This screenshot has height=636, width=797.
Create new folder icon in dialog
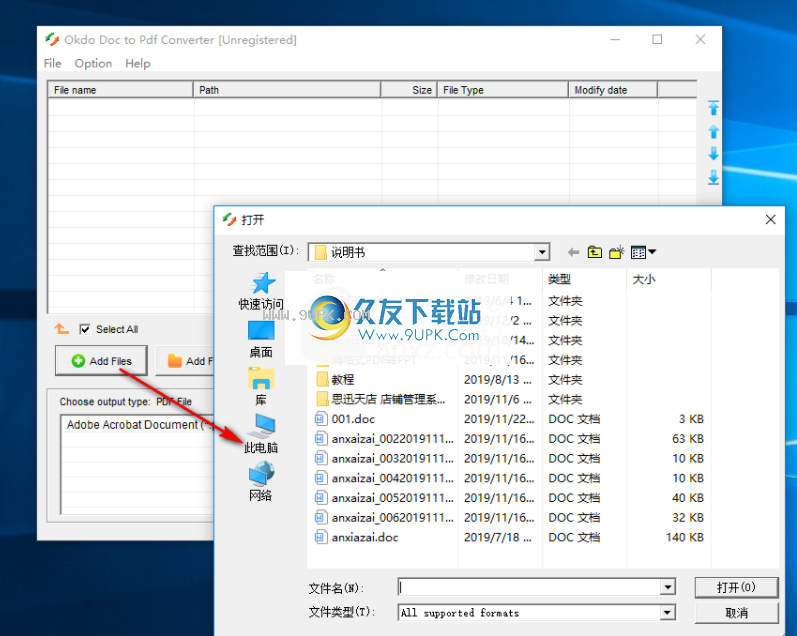[616, 252]
